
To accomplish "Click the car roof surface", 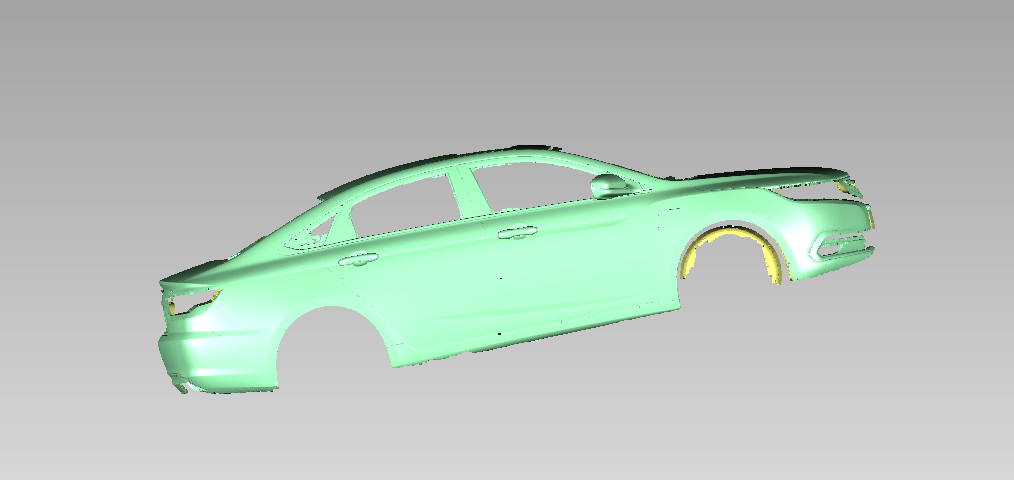I will [480, 160].
